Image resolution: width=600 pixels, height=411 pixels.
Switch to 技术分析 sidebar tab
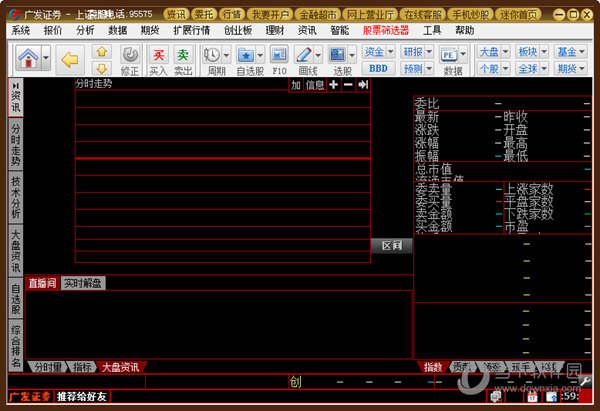[x=16, y=197]
